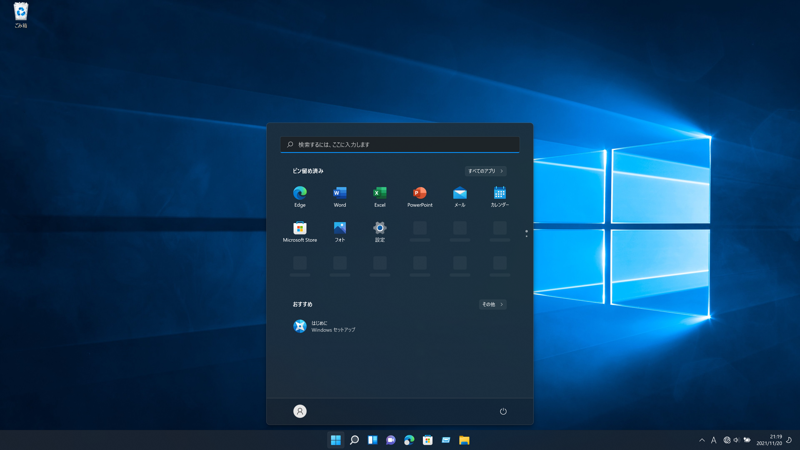Open the user account profile menu
This screenshot has width=800, height=450.
coord(299,411)
